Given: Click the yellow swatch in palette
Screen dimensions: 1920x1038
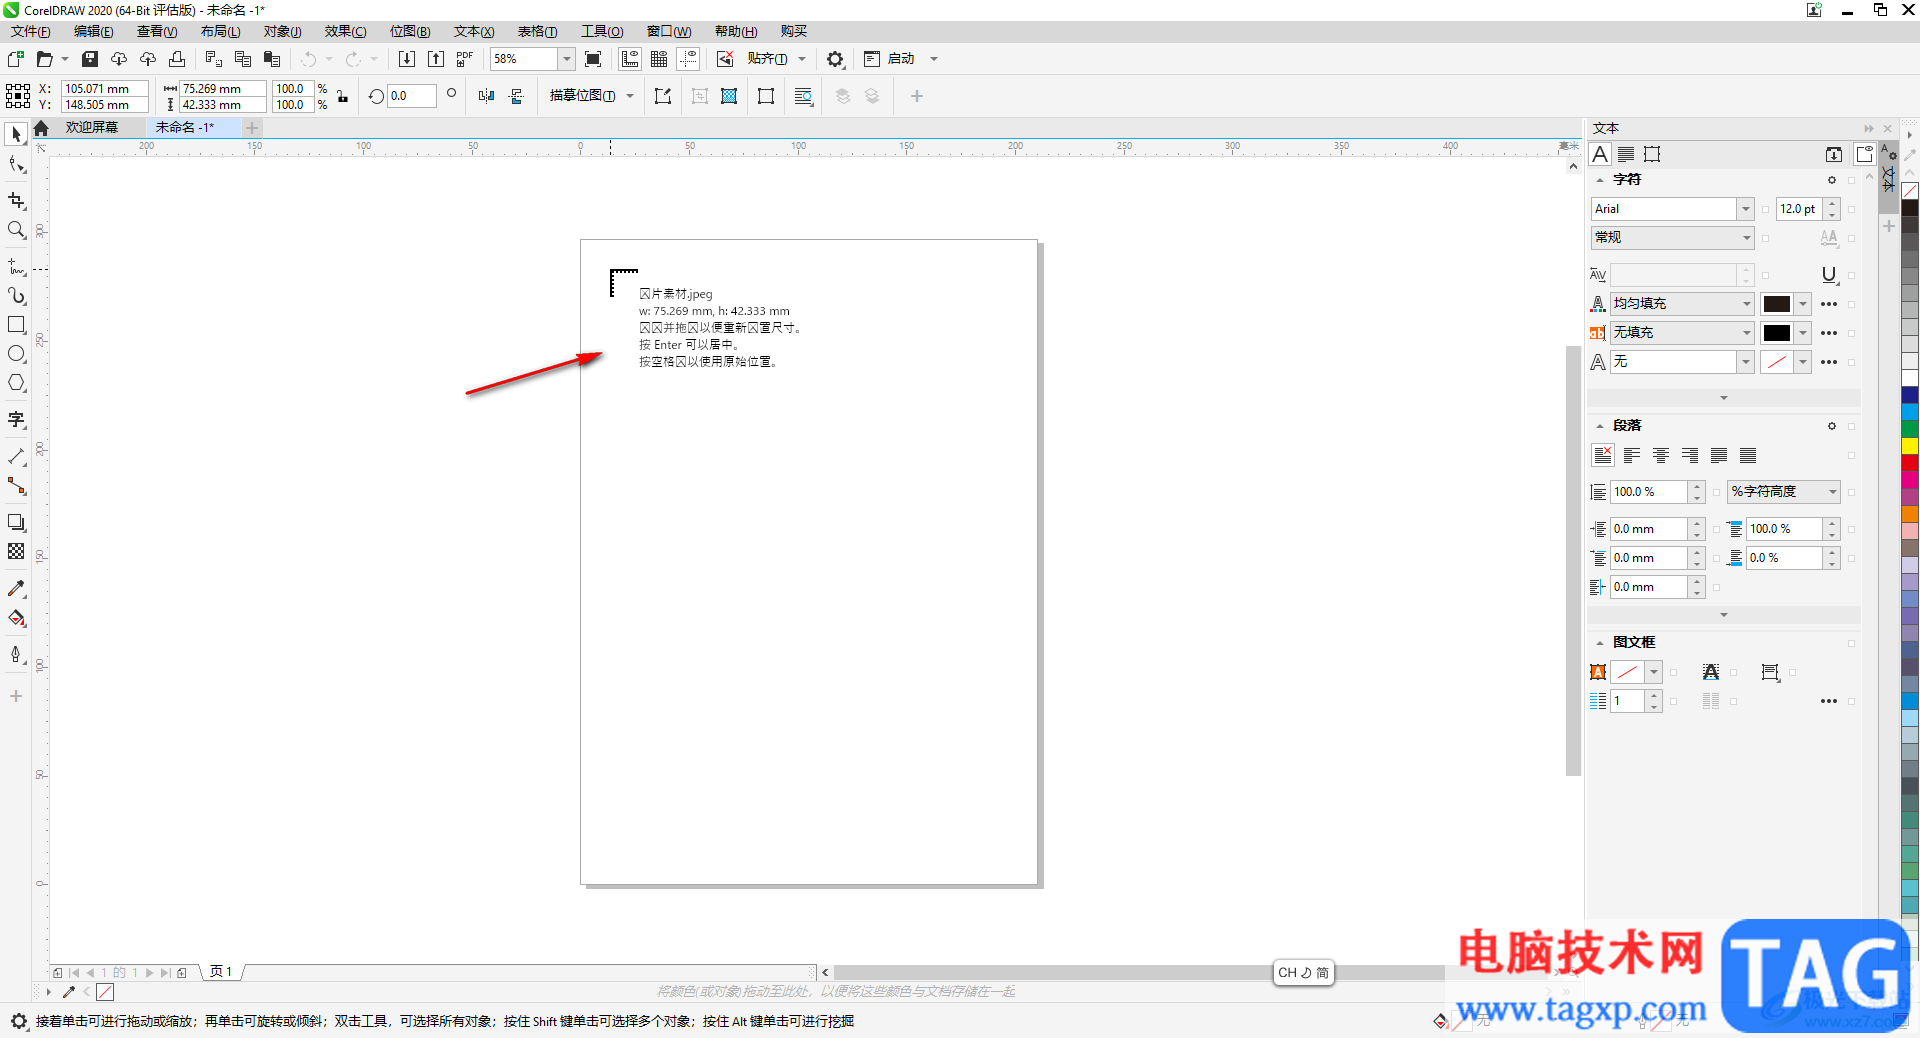Looking at the screenshot, I should (1910, 446).
